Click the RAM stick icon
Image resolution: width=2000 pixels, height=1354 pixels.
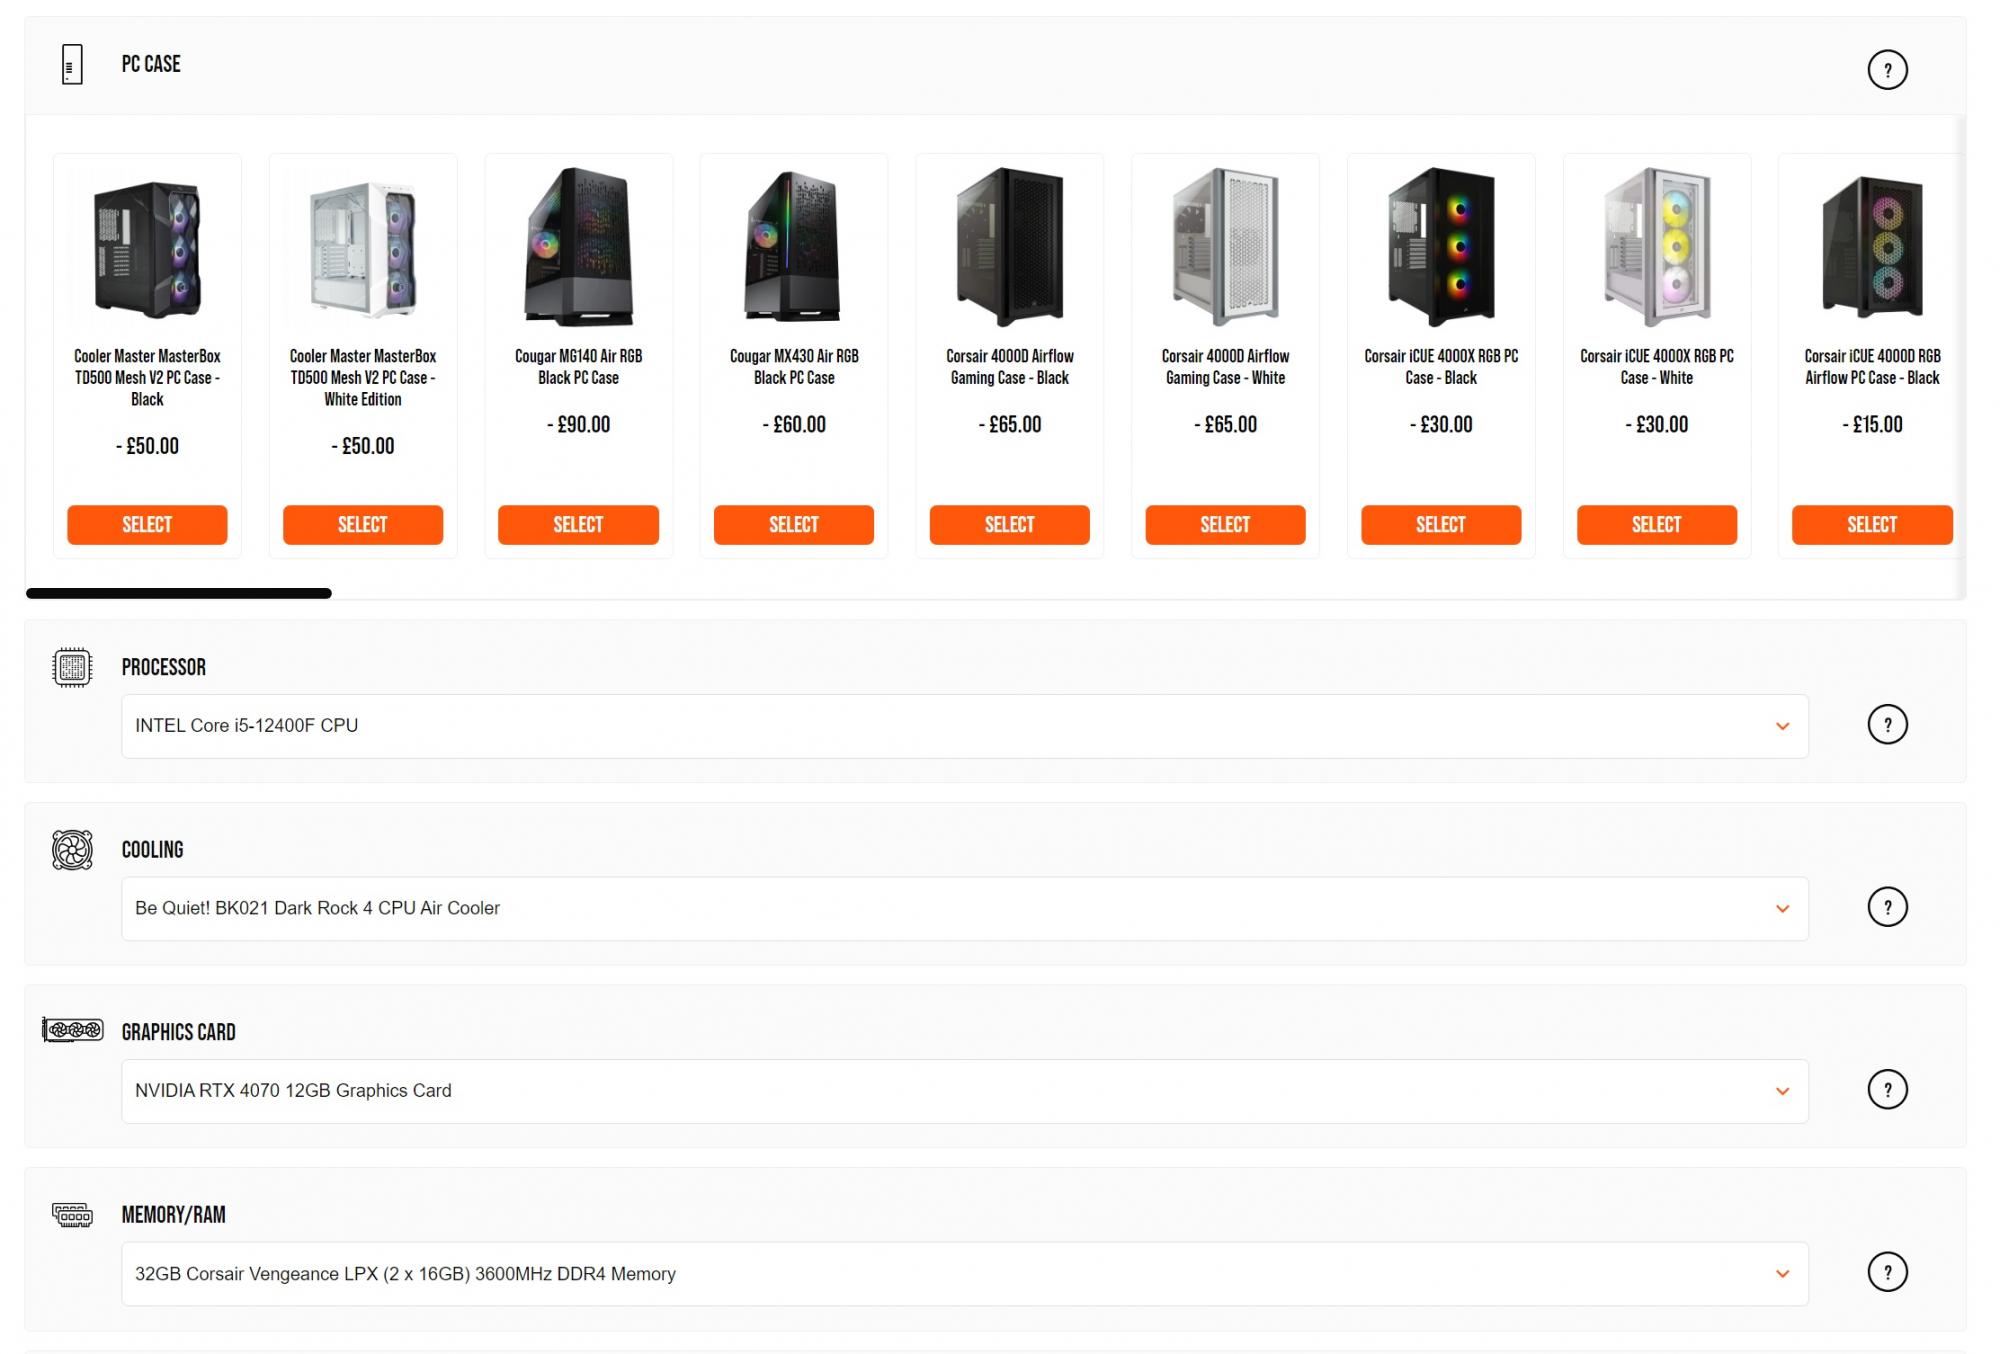click(72, 1215)
